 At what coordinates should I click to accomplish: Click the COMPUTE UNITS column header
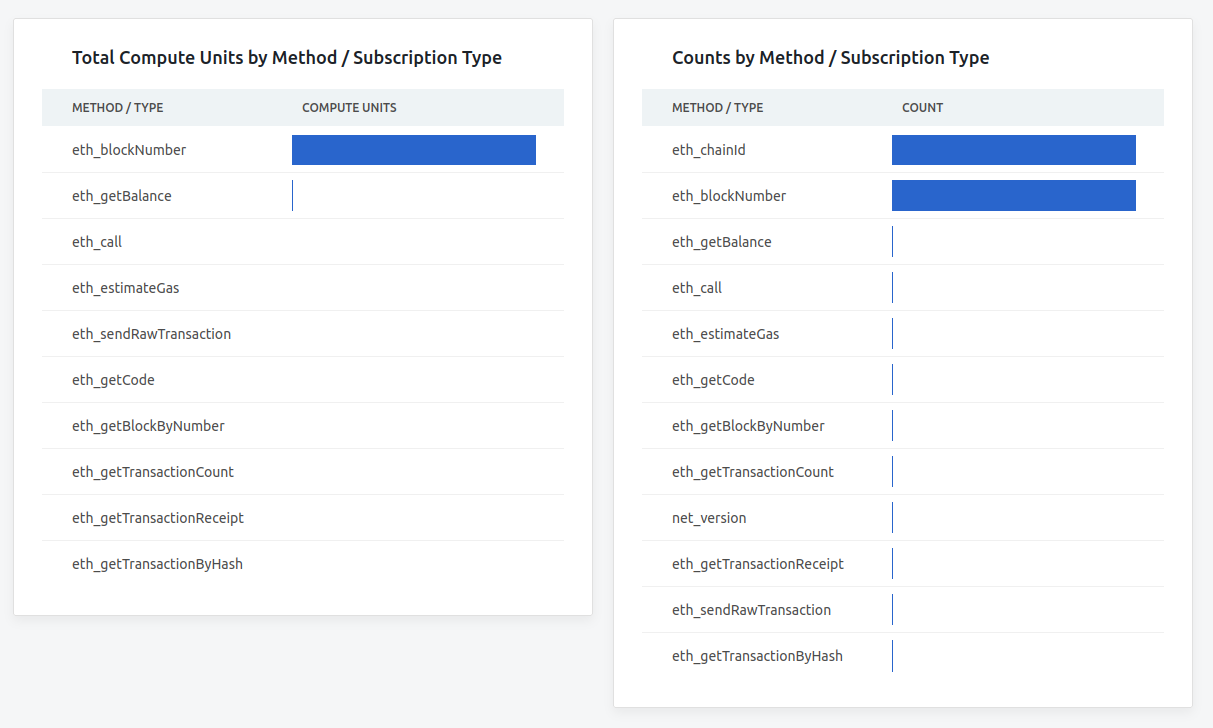pos(349,107)
